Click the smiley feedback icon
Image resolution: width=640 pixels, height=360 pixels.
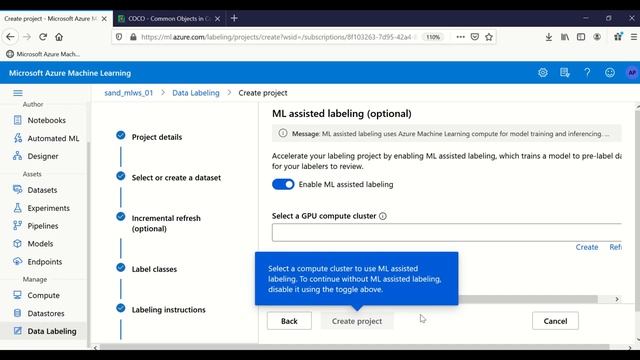click(610, 73)
